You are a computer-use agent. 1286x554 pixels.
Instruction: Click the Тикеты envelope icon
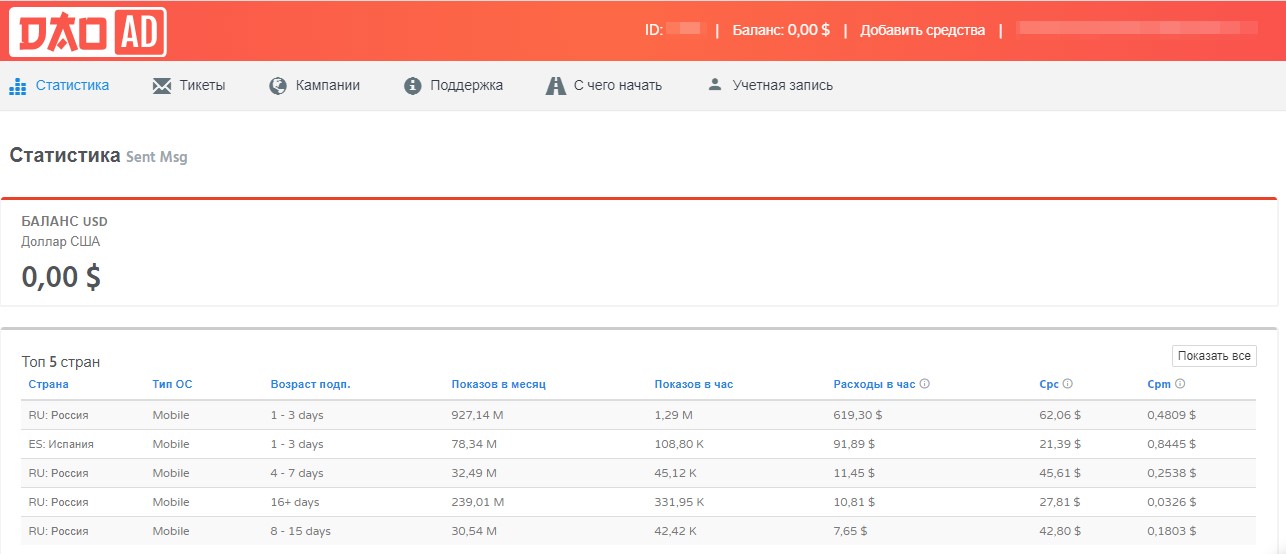coord(162,86)
